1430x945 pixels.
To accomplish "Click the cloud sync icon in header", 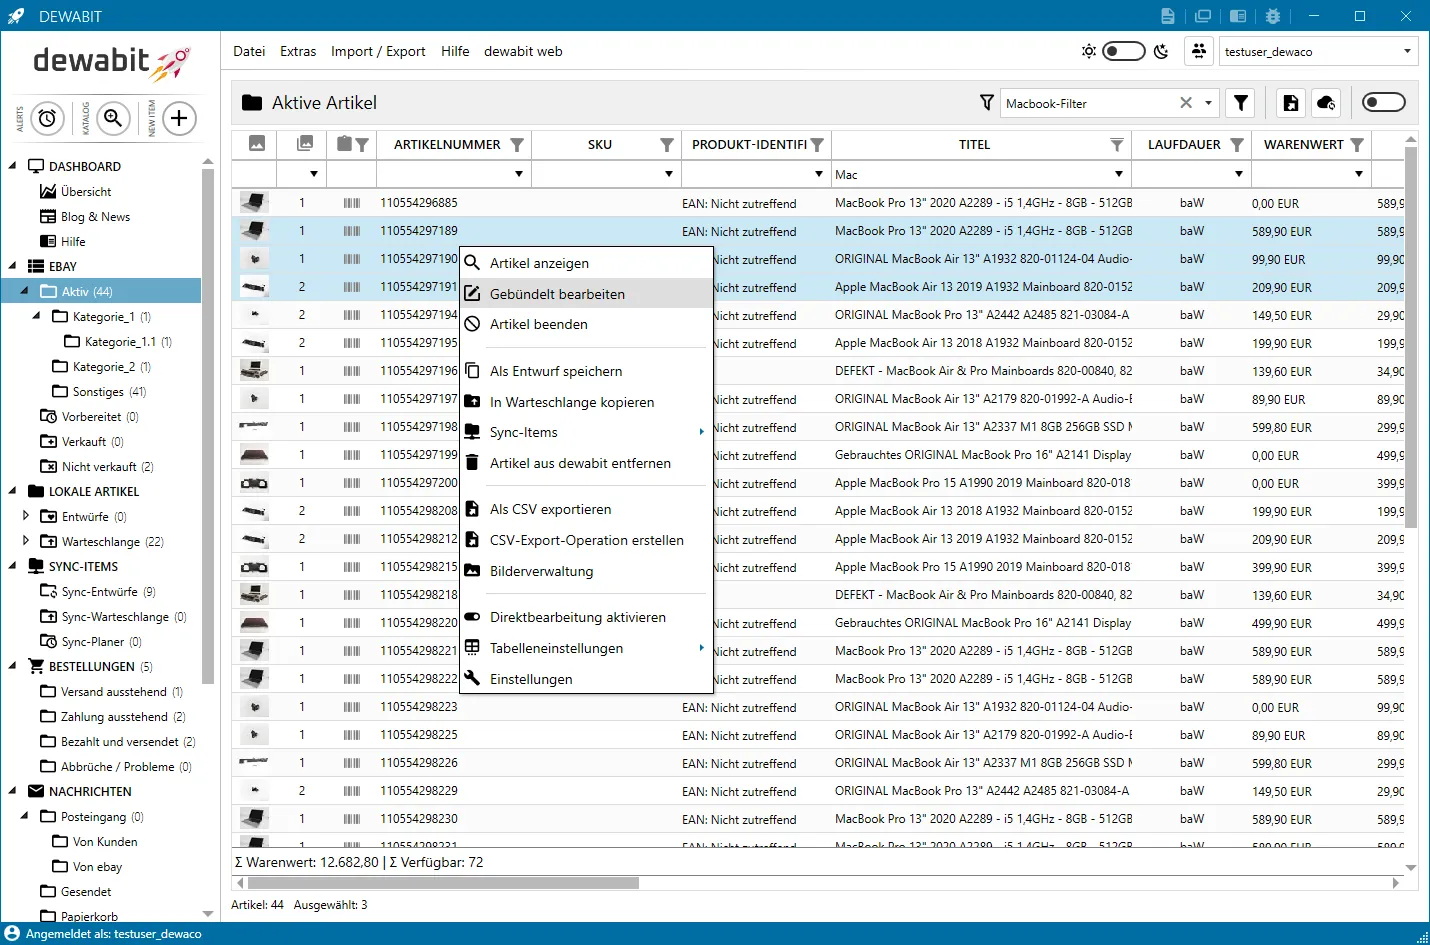I will 1326,103.
